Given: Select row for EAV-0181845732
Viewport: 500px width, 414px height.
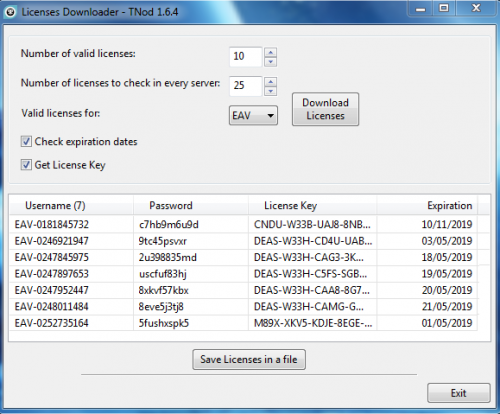Looking at the screenshot, I should (243, 224).
